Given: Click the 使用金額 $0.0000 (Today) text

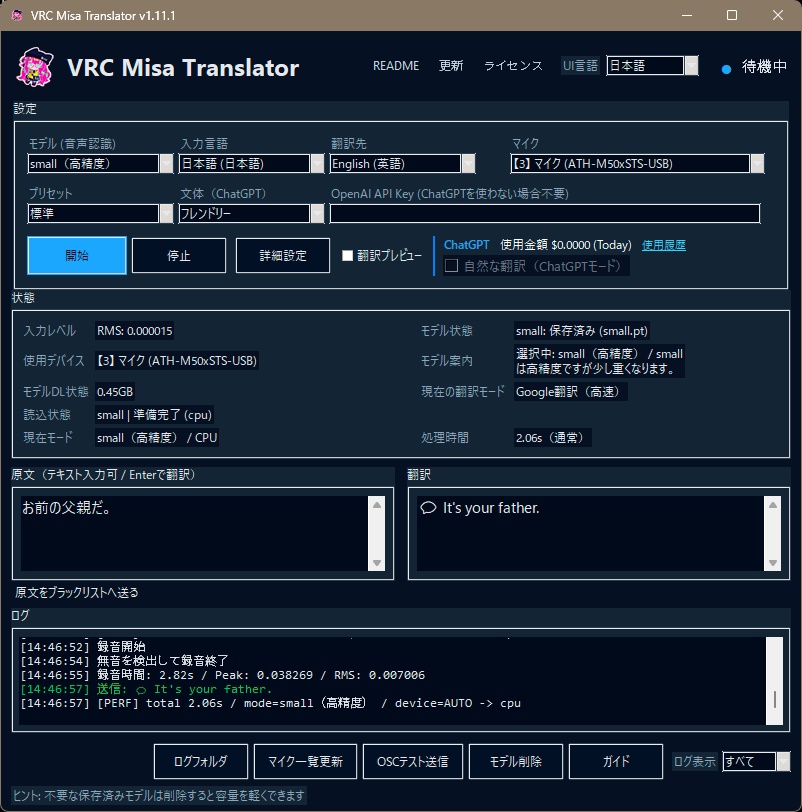Looking at the screenshot, I should pos(566,245).
